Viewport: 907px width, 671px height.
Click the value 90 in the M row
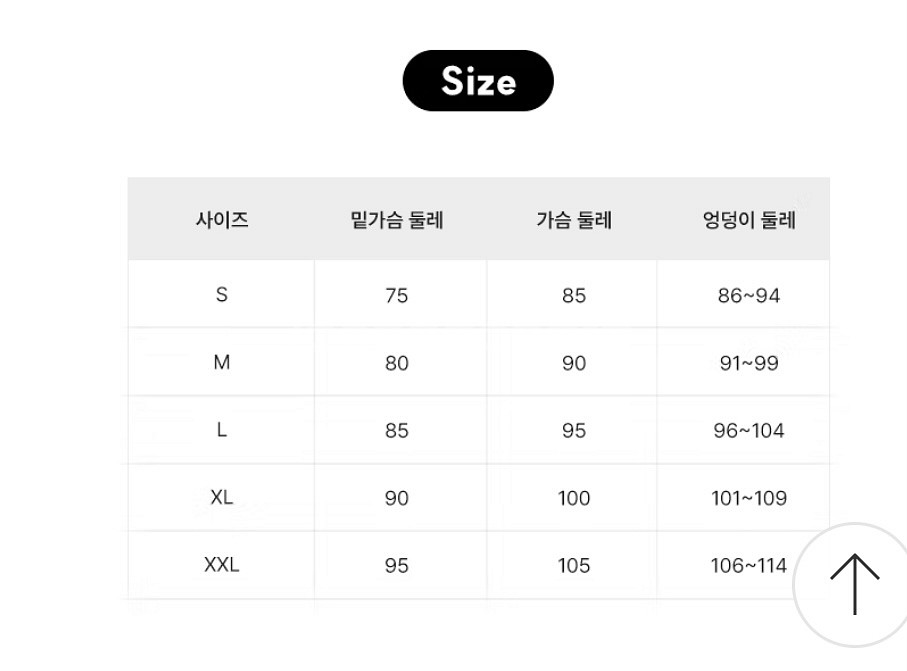[572, 362]
